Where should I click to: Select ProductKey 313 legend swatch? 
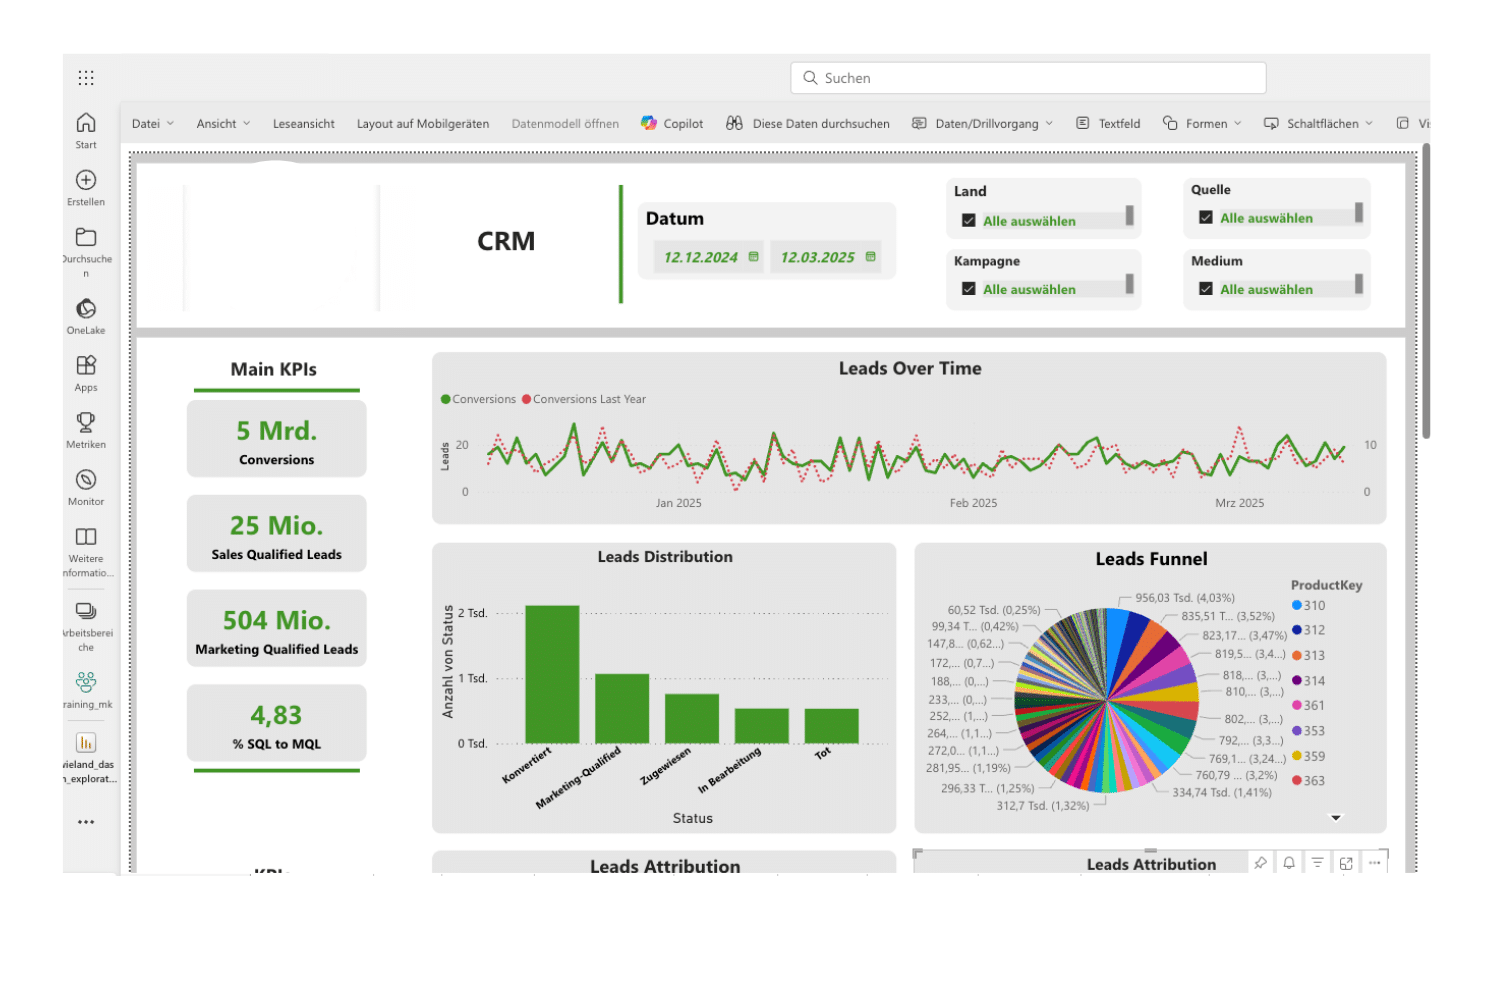coord(1296,655)
